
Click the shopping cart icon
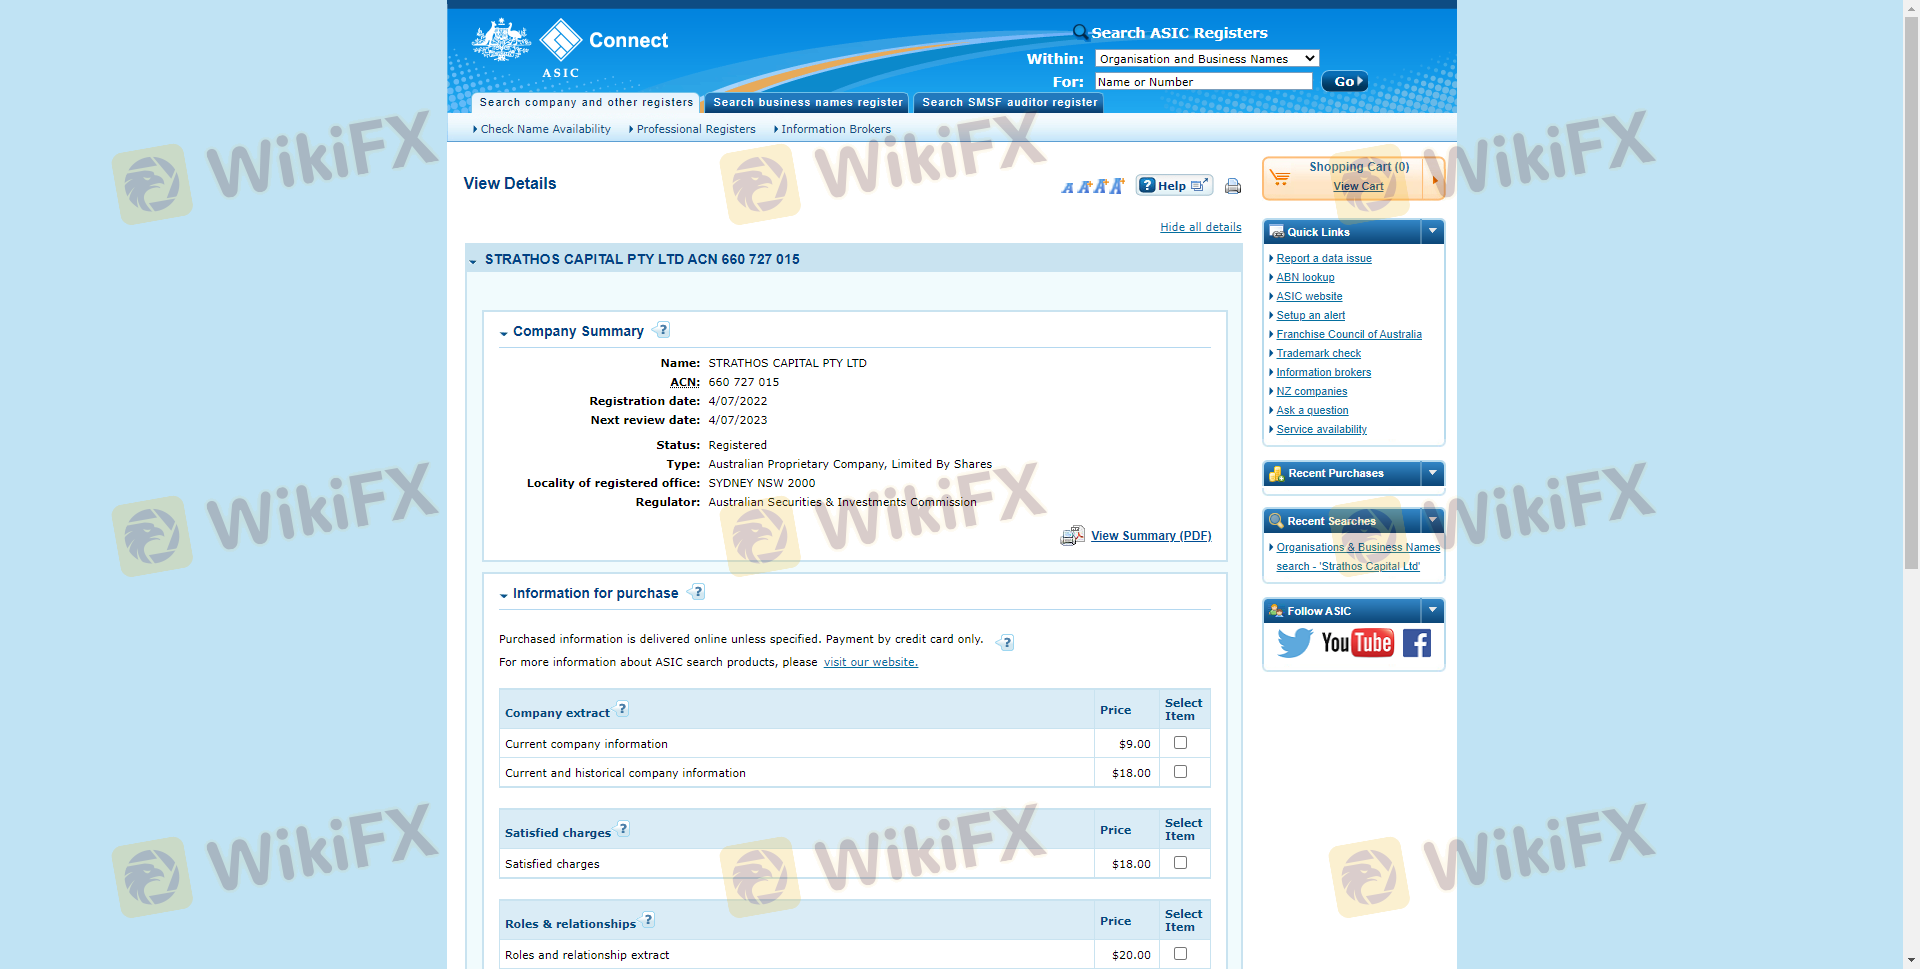(x=1280, y=177)
